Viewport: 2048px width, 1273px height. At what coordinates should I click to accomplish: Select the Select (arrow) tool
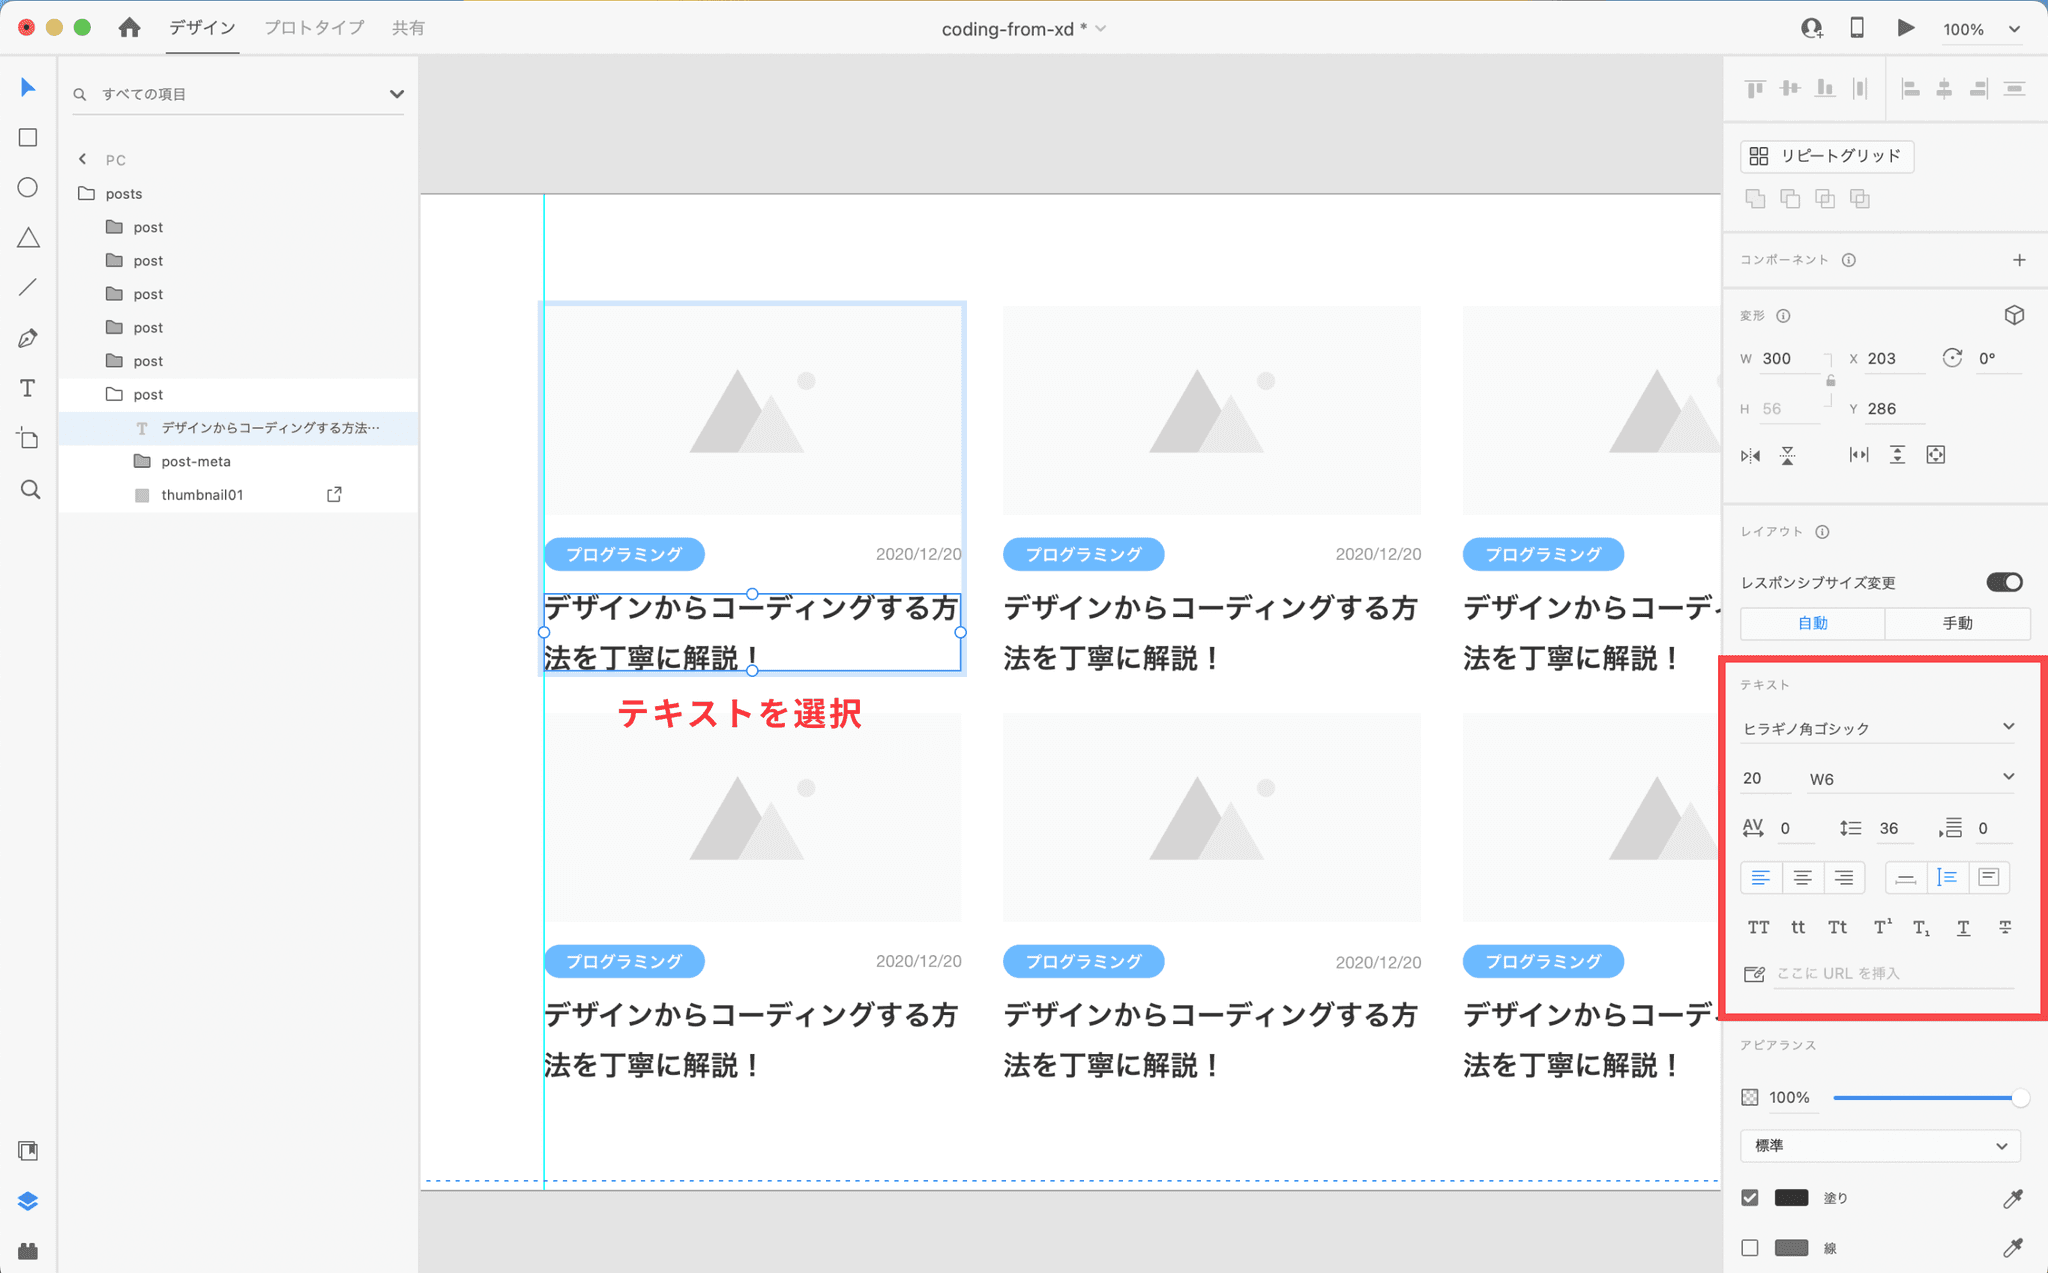tap(28, 88)
